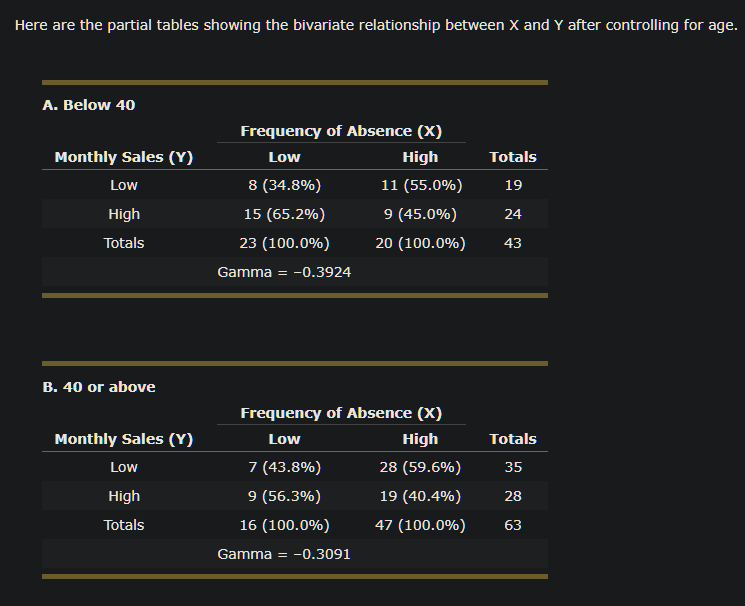Click 'Monthly Sales (Y)' header in Below 40 table

coord(124,157)
